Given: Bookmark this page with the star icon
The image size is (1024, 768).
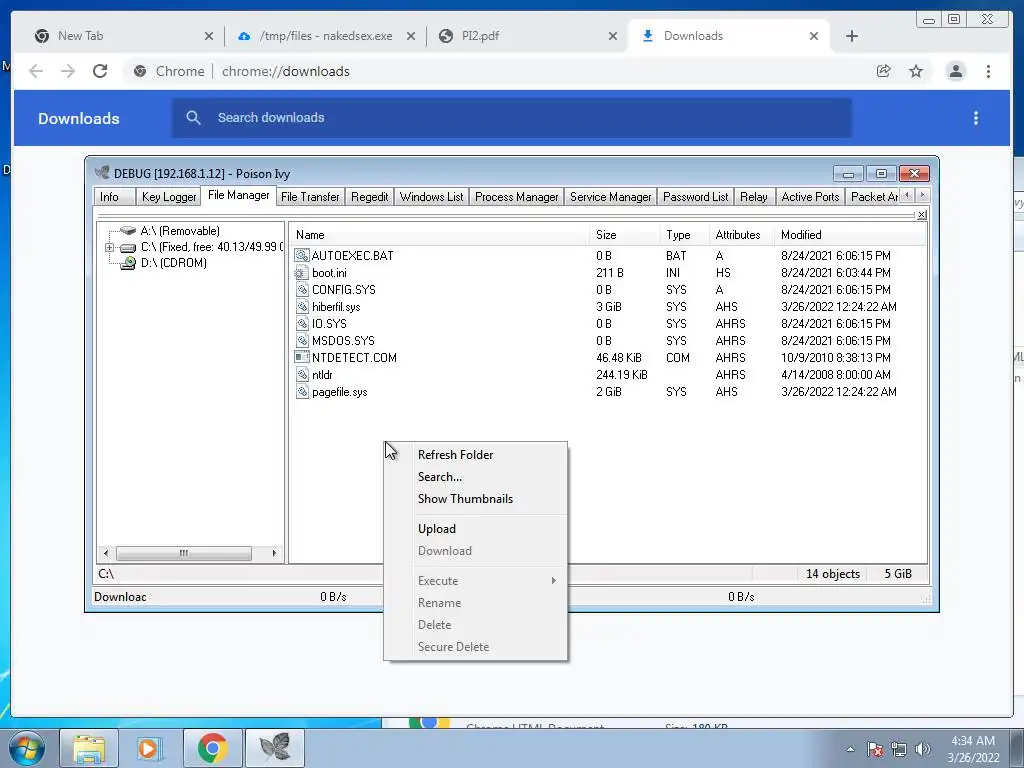Looking at the screenshot, I should pyautogui.click(x=916, y=71).
